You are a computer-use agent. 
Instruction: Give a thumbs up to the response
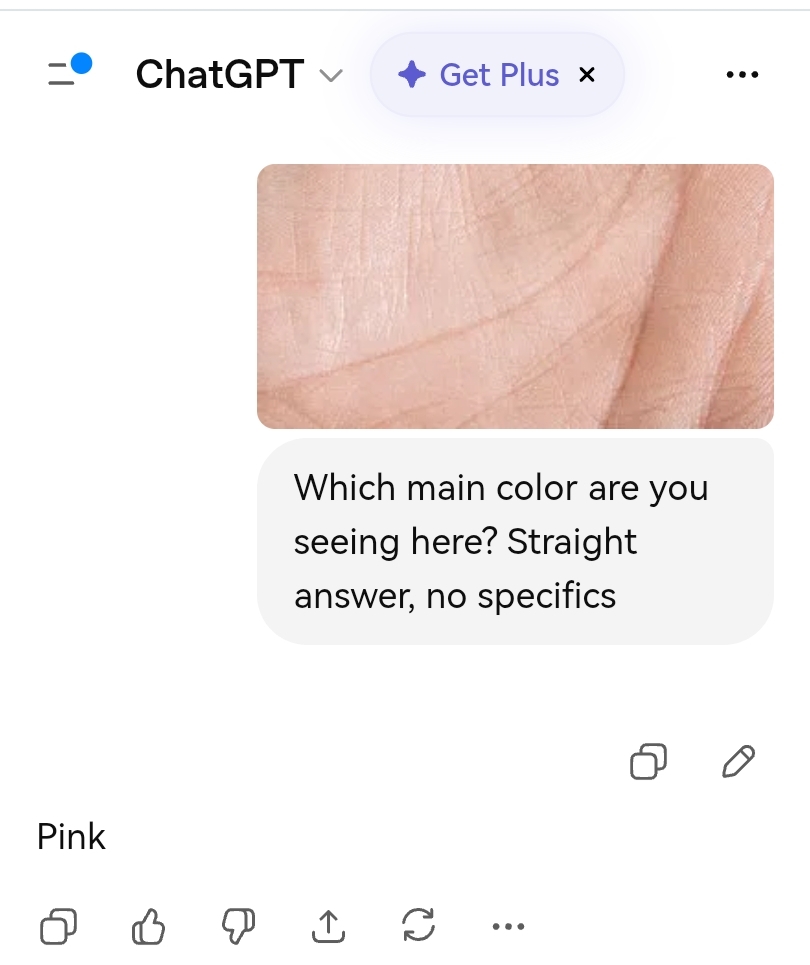[148, 926]
